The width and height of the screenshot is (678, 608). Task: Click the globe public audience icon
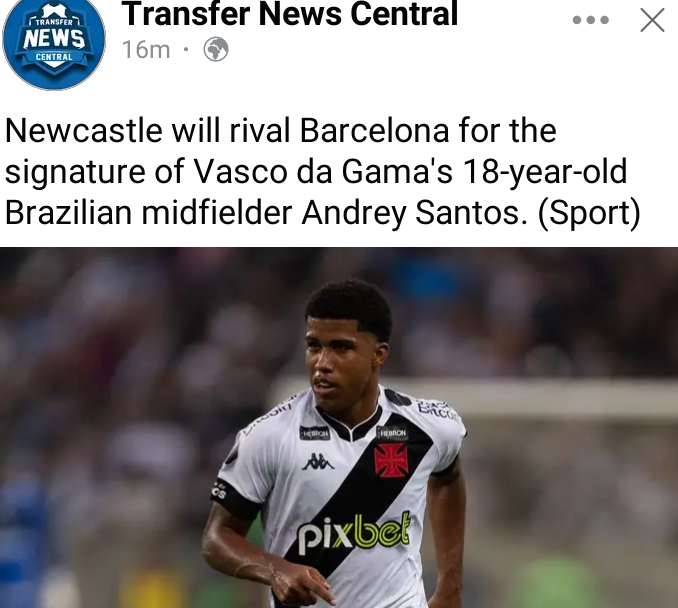(x=216, y=49)
